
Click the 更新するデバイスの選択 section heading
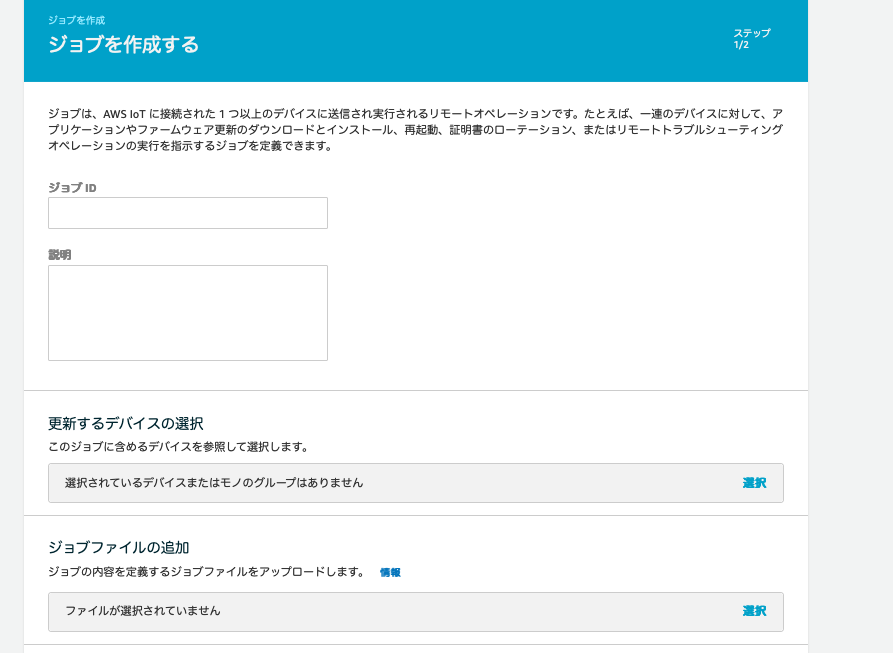pyautogui.click(x=125, y=423)
